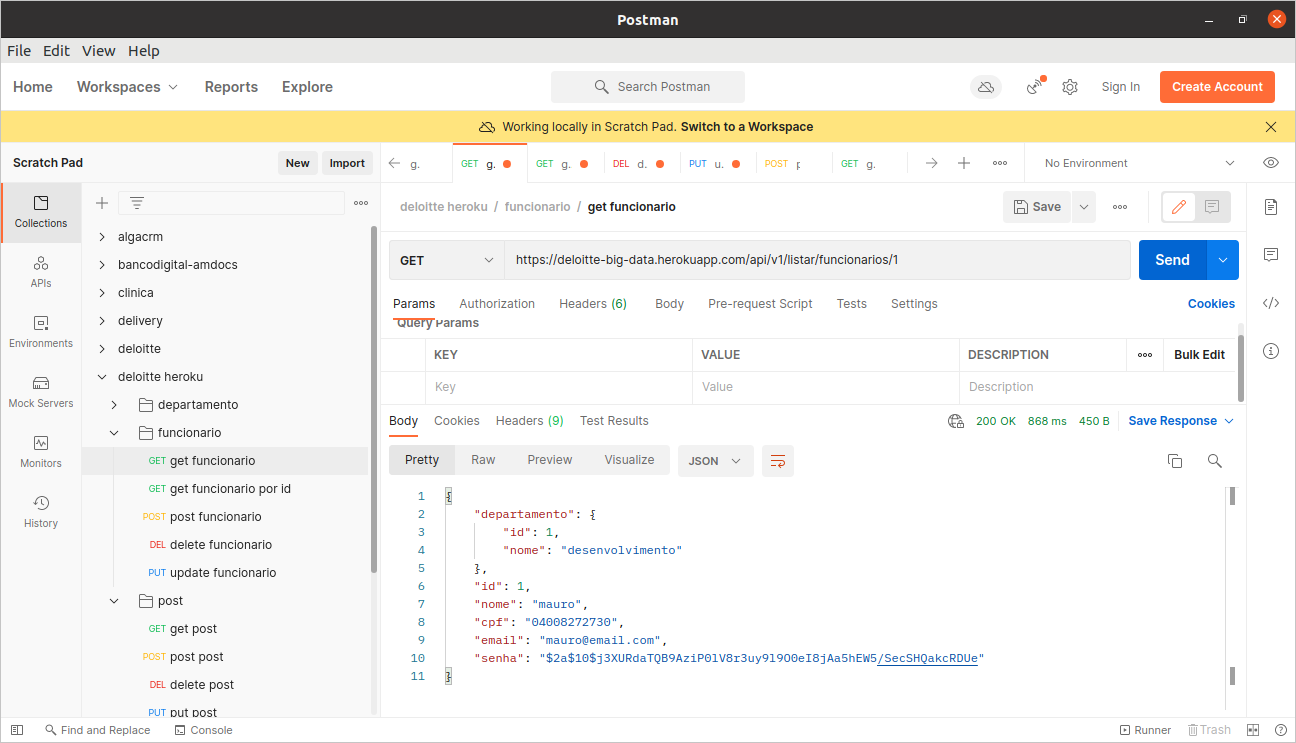Click the Switch to a Workspace link

pyautogui.click(x=747, y=127)
